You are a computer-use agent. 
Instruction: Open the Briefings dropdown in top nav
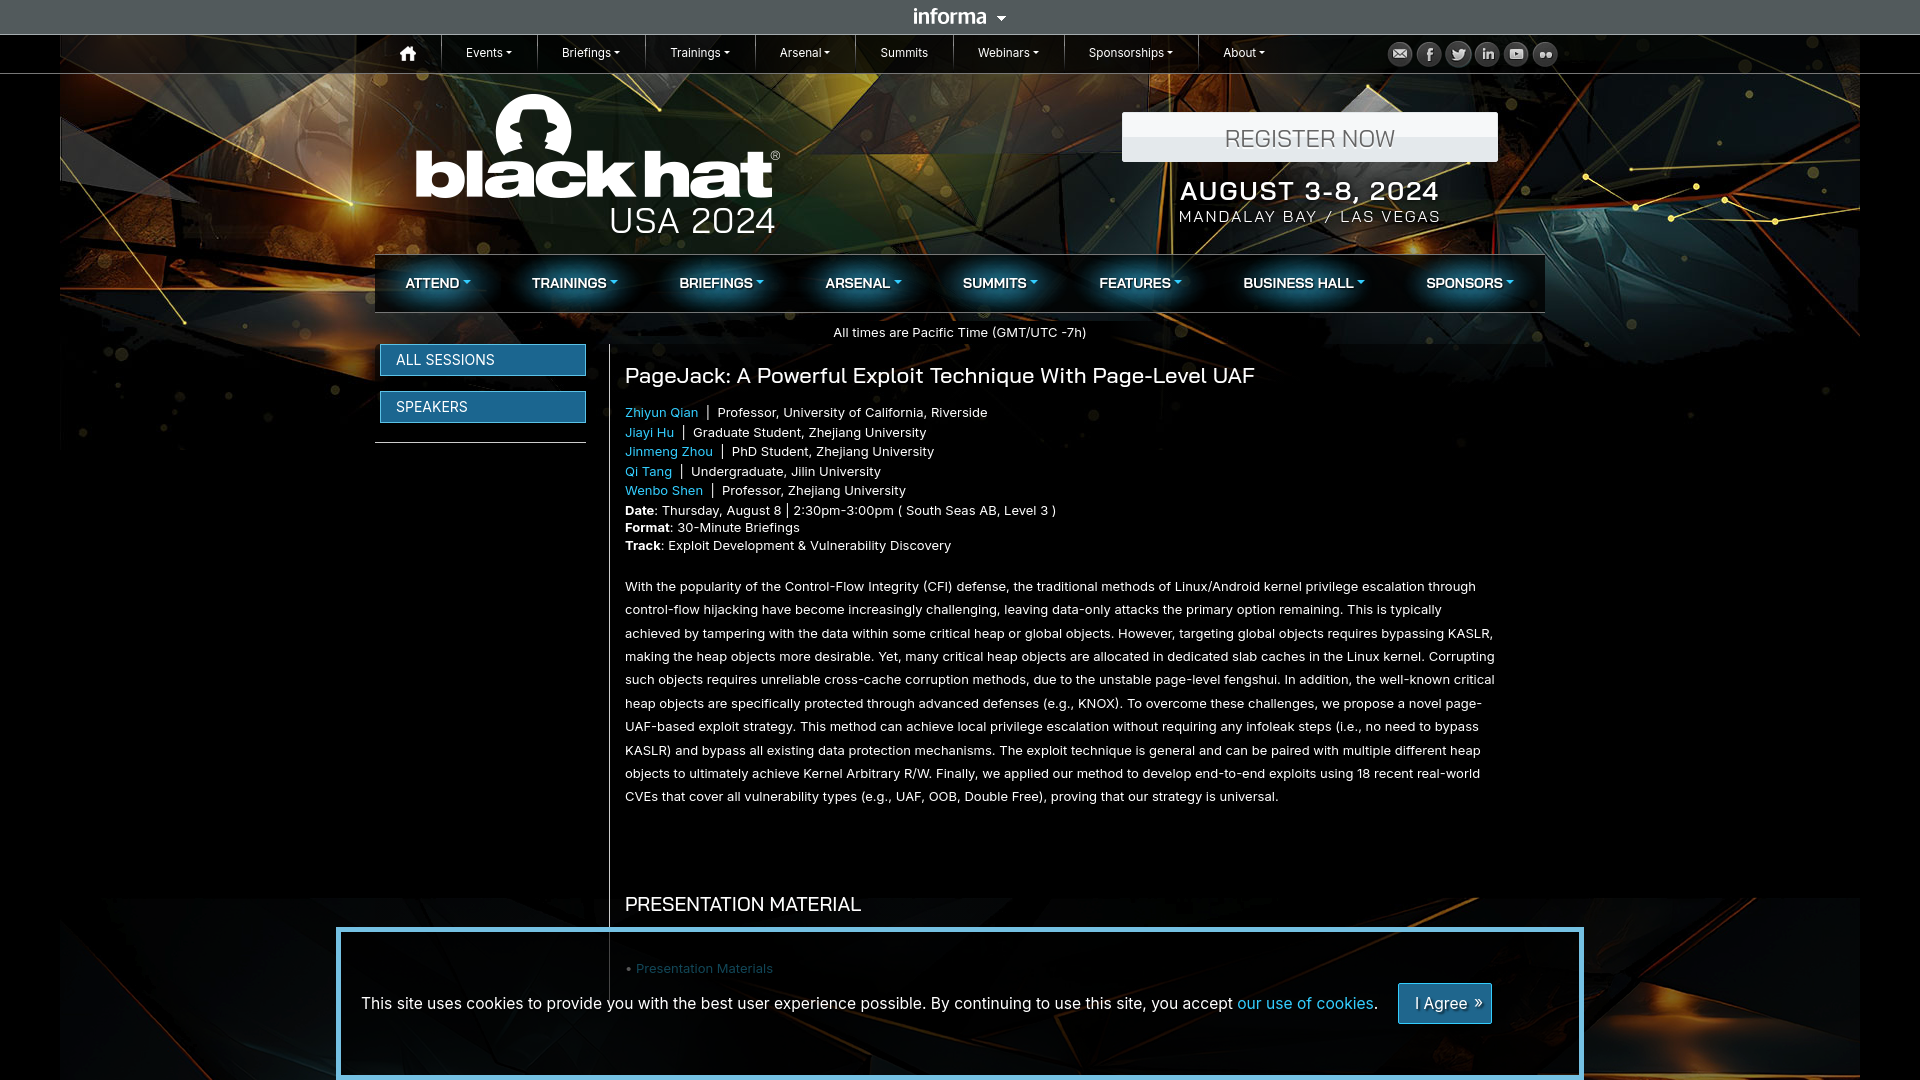(590, 53)
